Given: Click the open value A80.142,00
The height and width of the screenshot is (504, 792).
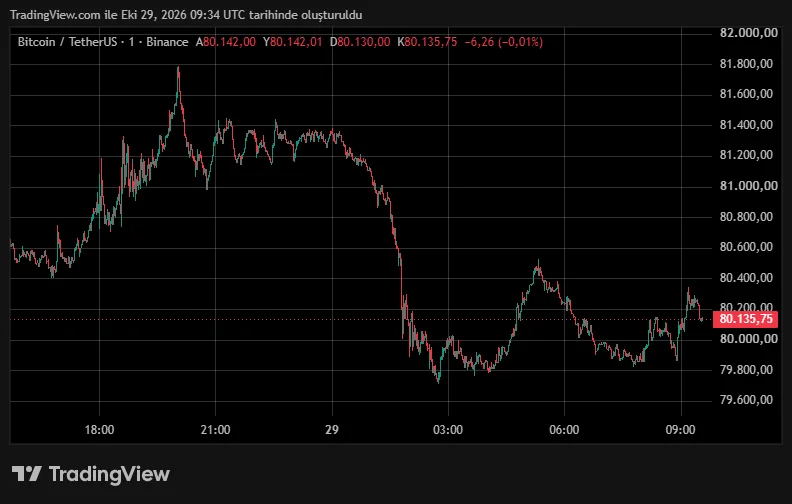Looking at the screenshot, I should click(226, 42).
